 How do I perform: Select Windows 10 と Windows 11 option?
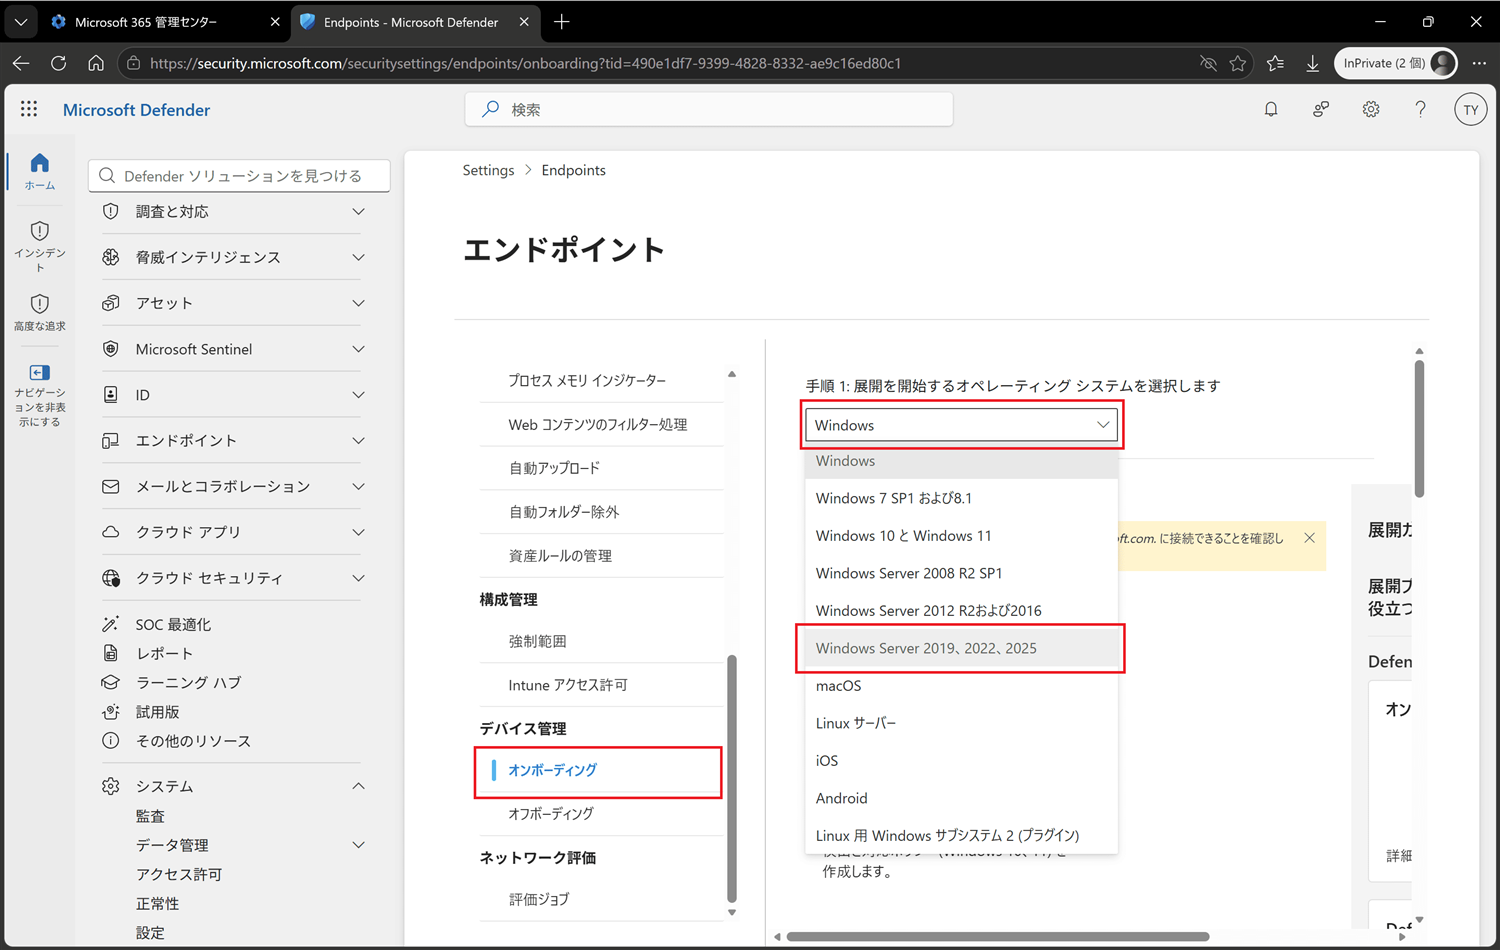tap(961, 536)
